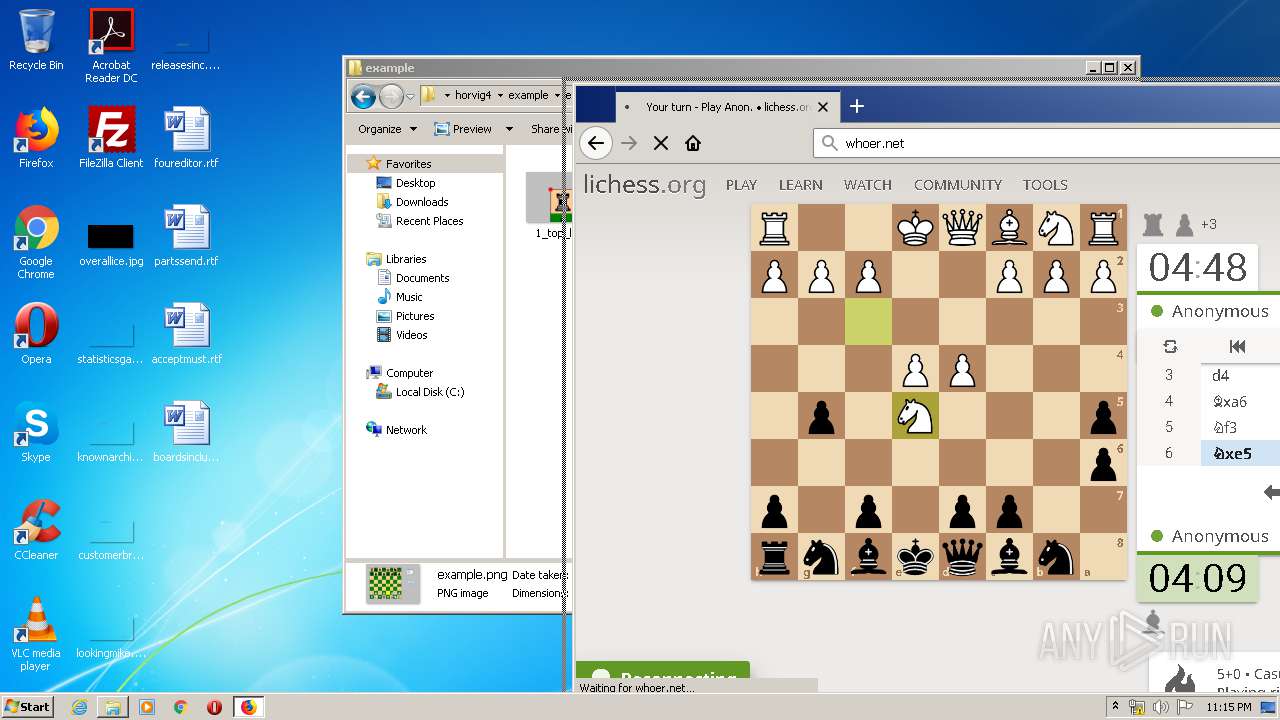Launch the VLC media player desktop icon
This screenshot has width=1280, height=720.
tap(36, 634)
